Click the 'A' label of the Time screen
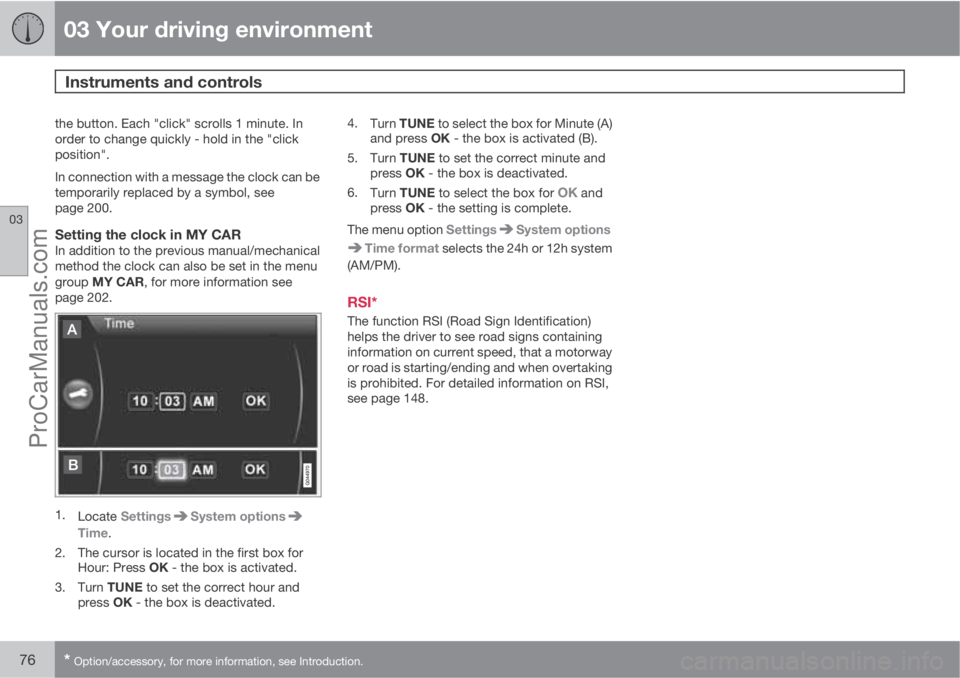The image size is (960, 678). coord(72,330)
